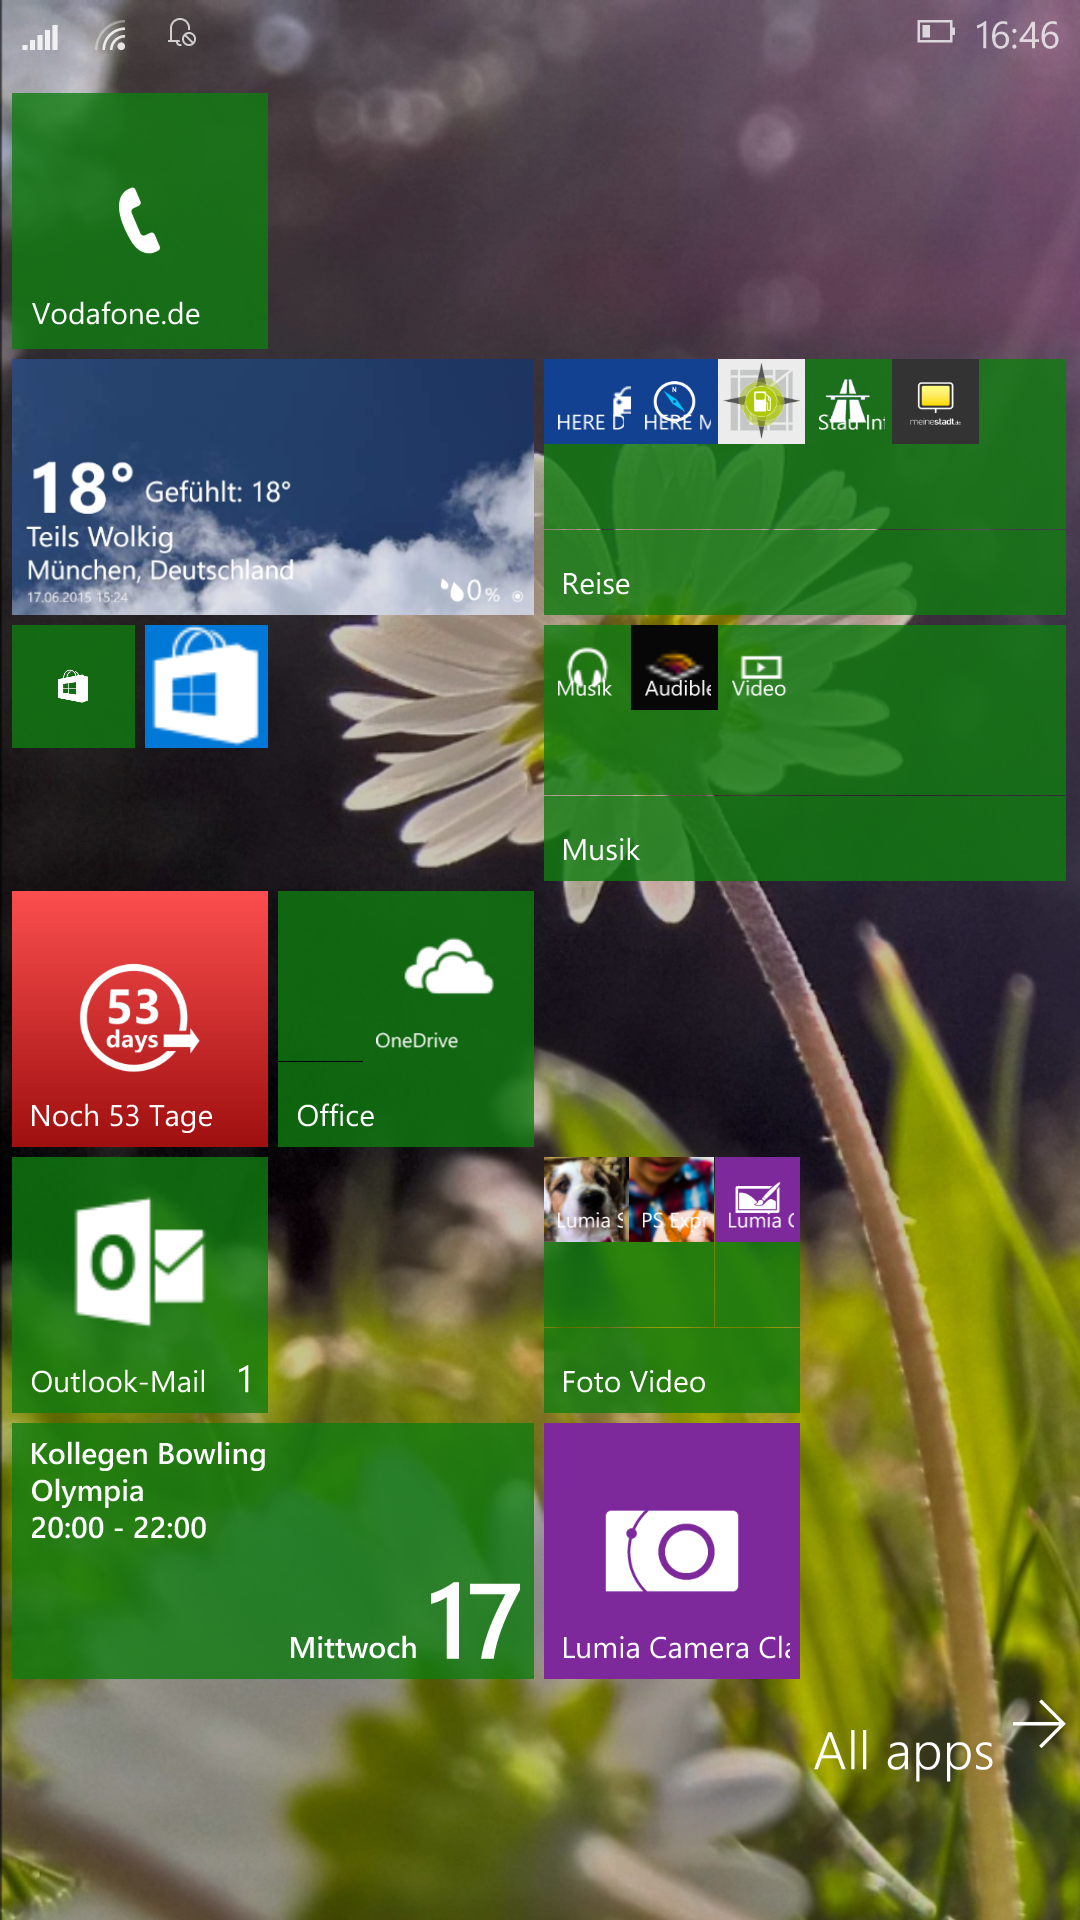Open the Vodafone.de phone tile

pyautogui.click(x=140, y=221)
